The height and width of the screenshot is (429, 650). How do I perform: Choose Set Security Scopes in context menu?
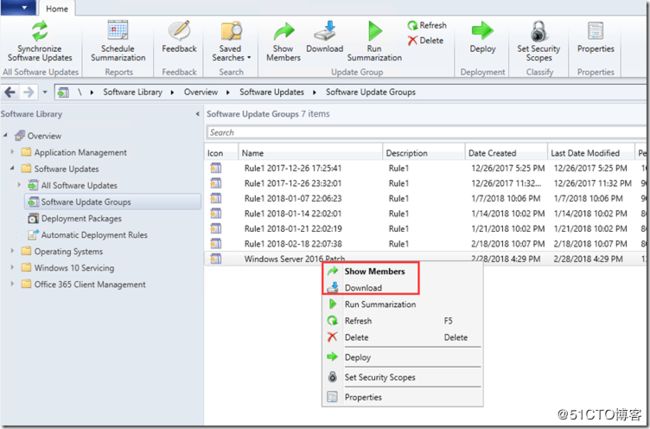[402, 377]
